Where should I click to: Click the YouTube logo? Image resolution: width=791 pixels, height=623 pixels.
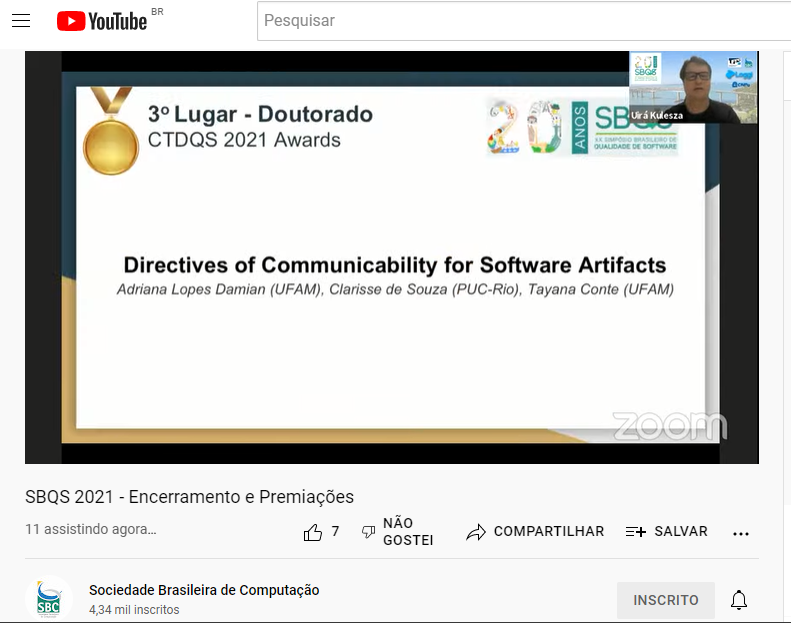[x=102, y=21]
